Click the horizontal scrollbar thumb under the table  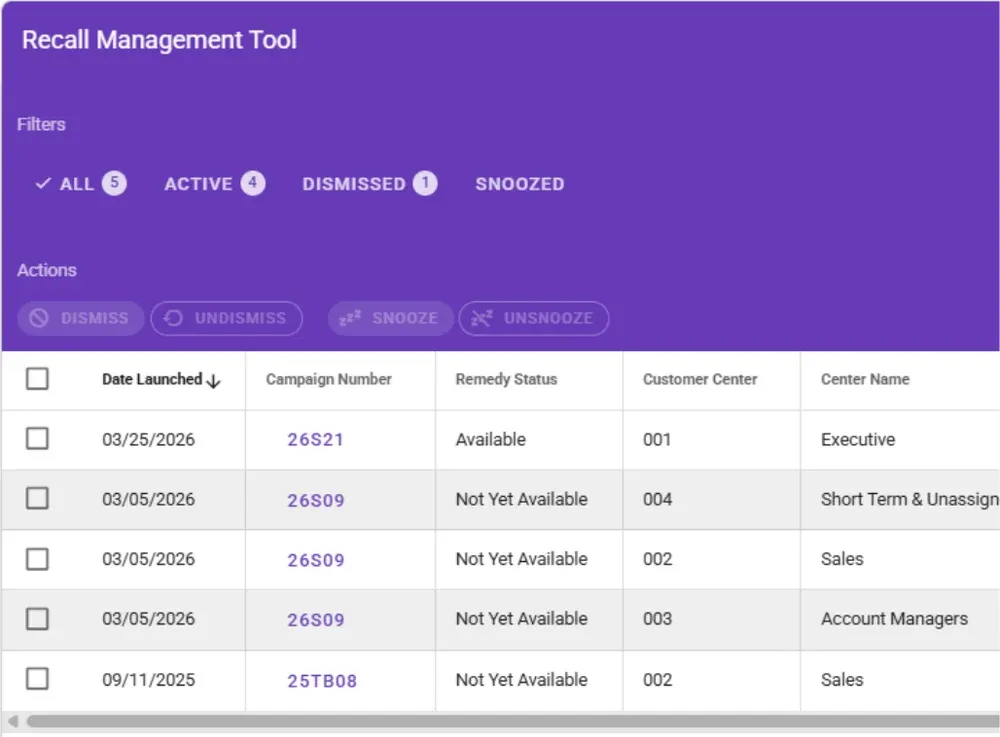513,721
